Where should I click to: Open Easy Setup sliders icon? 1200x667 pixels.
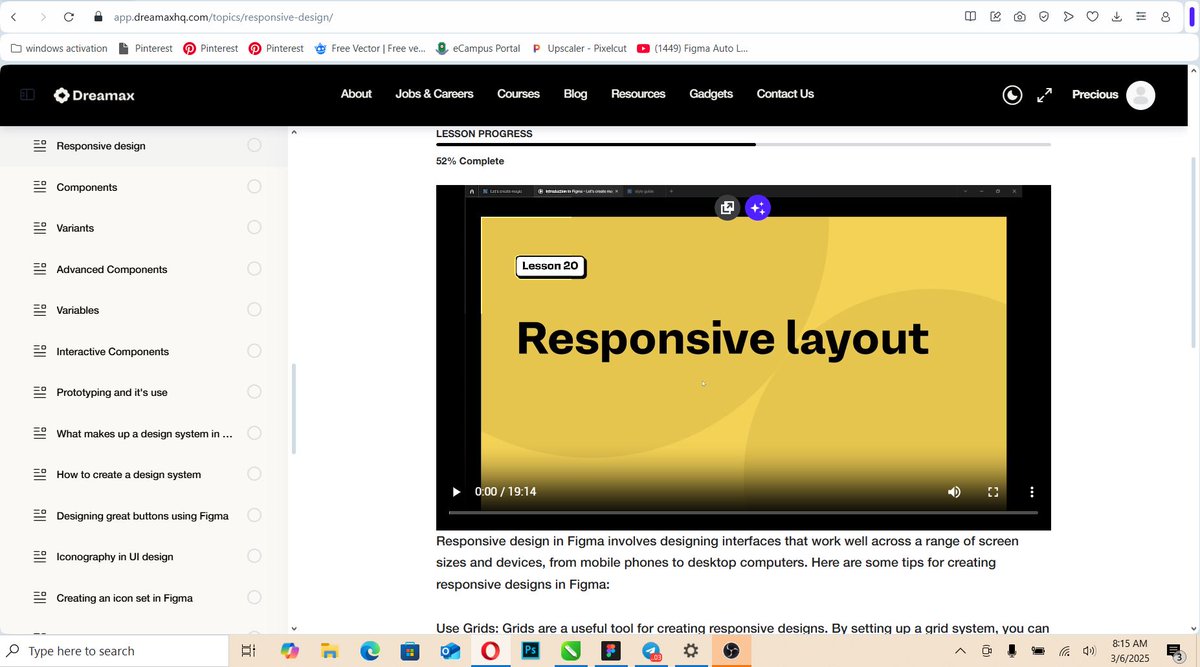pyautogui.click(x=1141, y=17)
